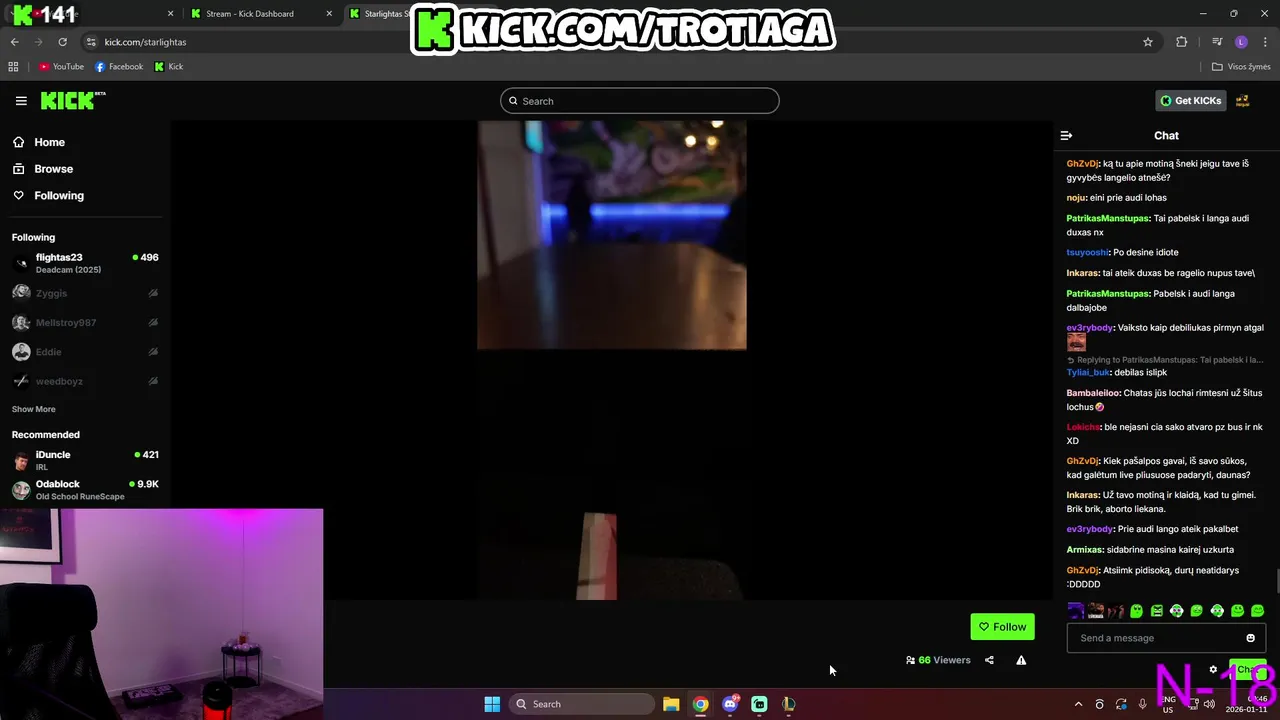Click Lokicha username in chat
The height and width of the screenshot is (720, 1280).
[x=1084, y=427]
